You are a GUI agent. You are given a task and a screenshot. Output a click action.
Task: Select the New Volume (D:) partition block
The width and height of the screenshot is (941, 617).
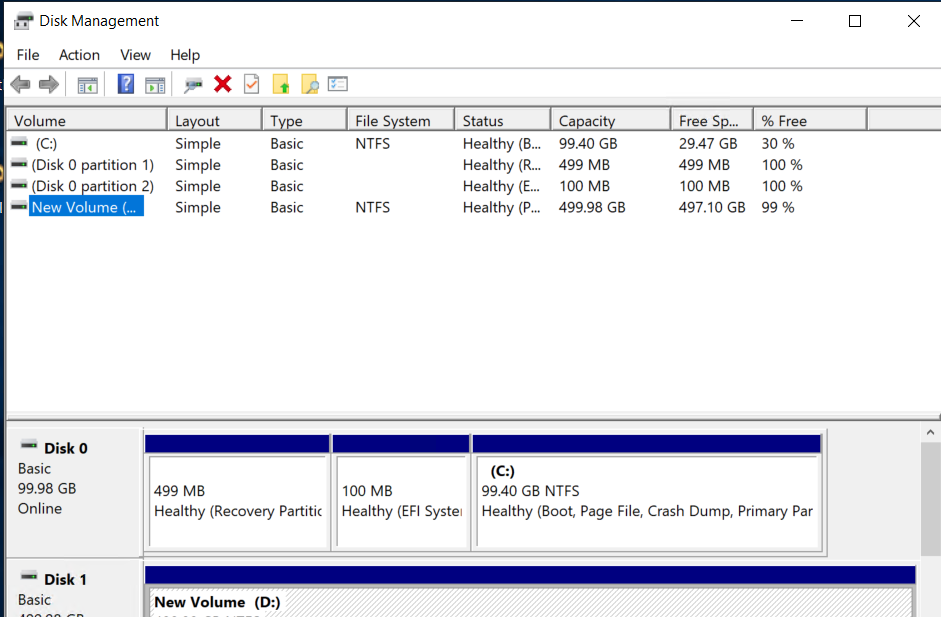click(530, 592)
